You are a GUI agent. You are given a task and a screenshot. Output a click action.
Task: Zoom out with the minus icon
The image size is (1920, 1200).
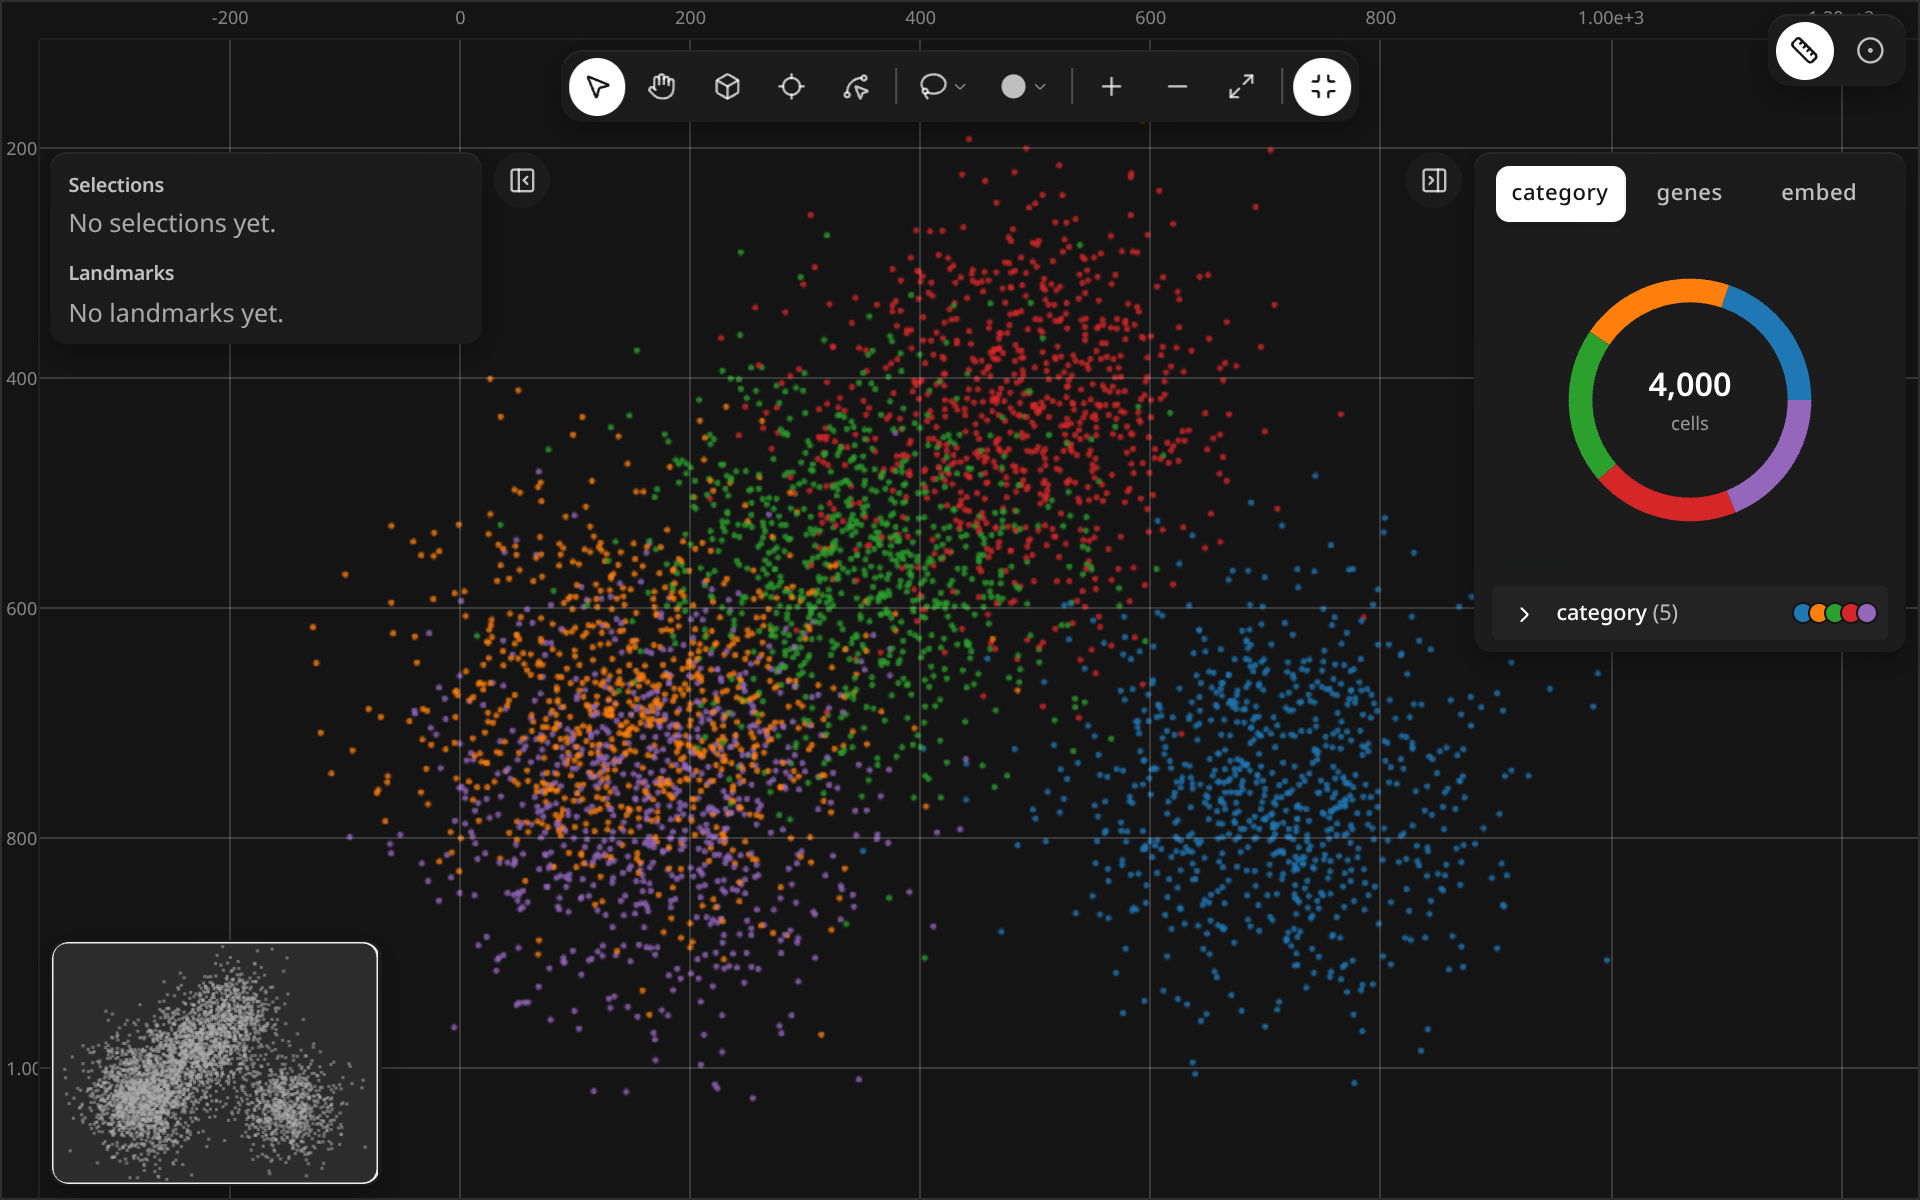pos(1177,87)
